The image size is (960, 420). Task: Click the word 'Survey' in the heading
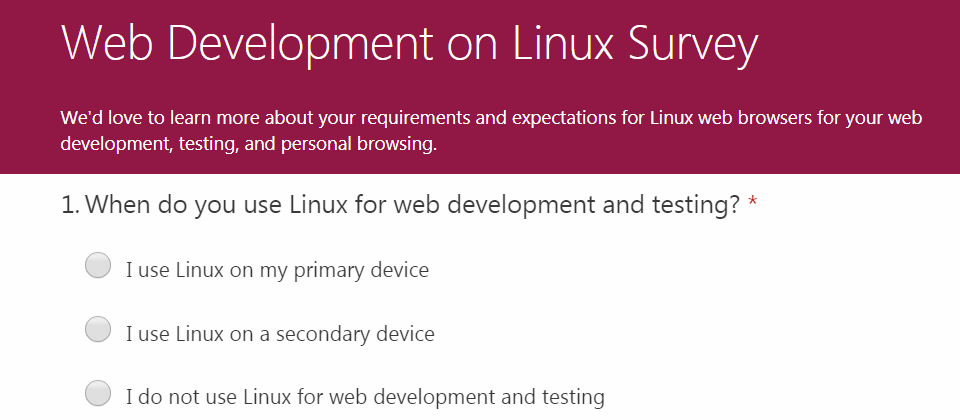pos(692,45)
